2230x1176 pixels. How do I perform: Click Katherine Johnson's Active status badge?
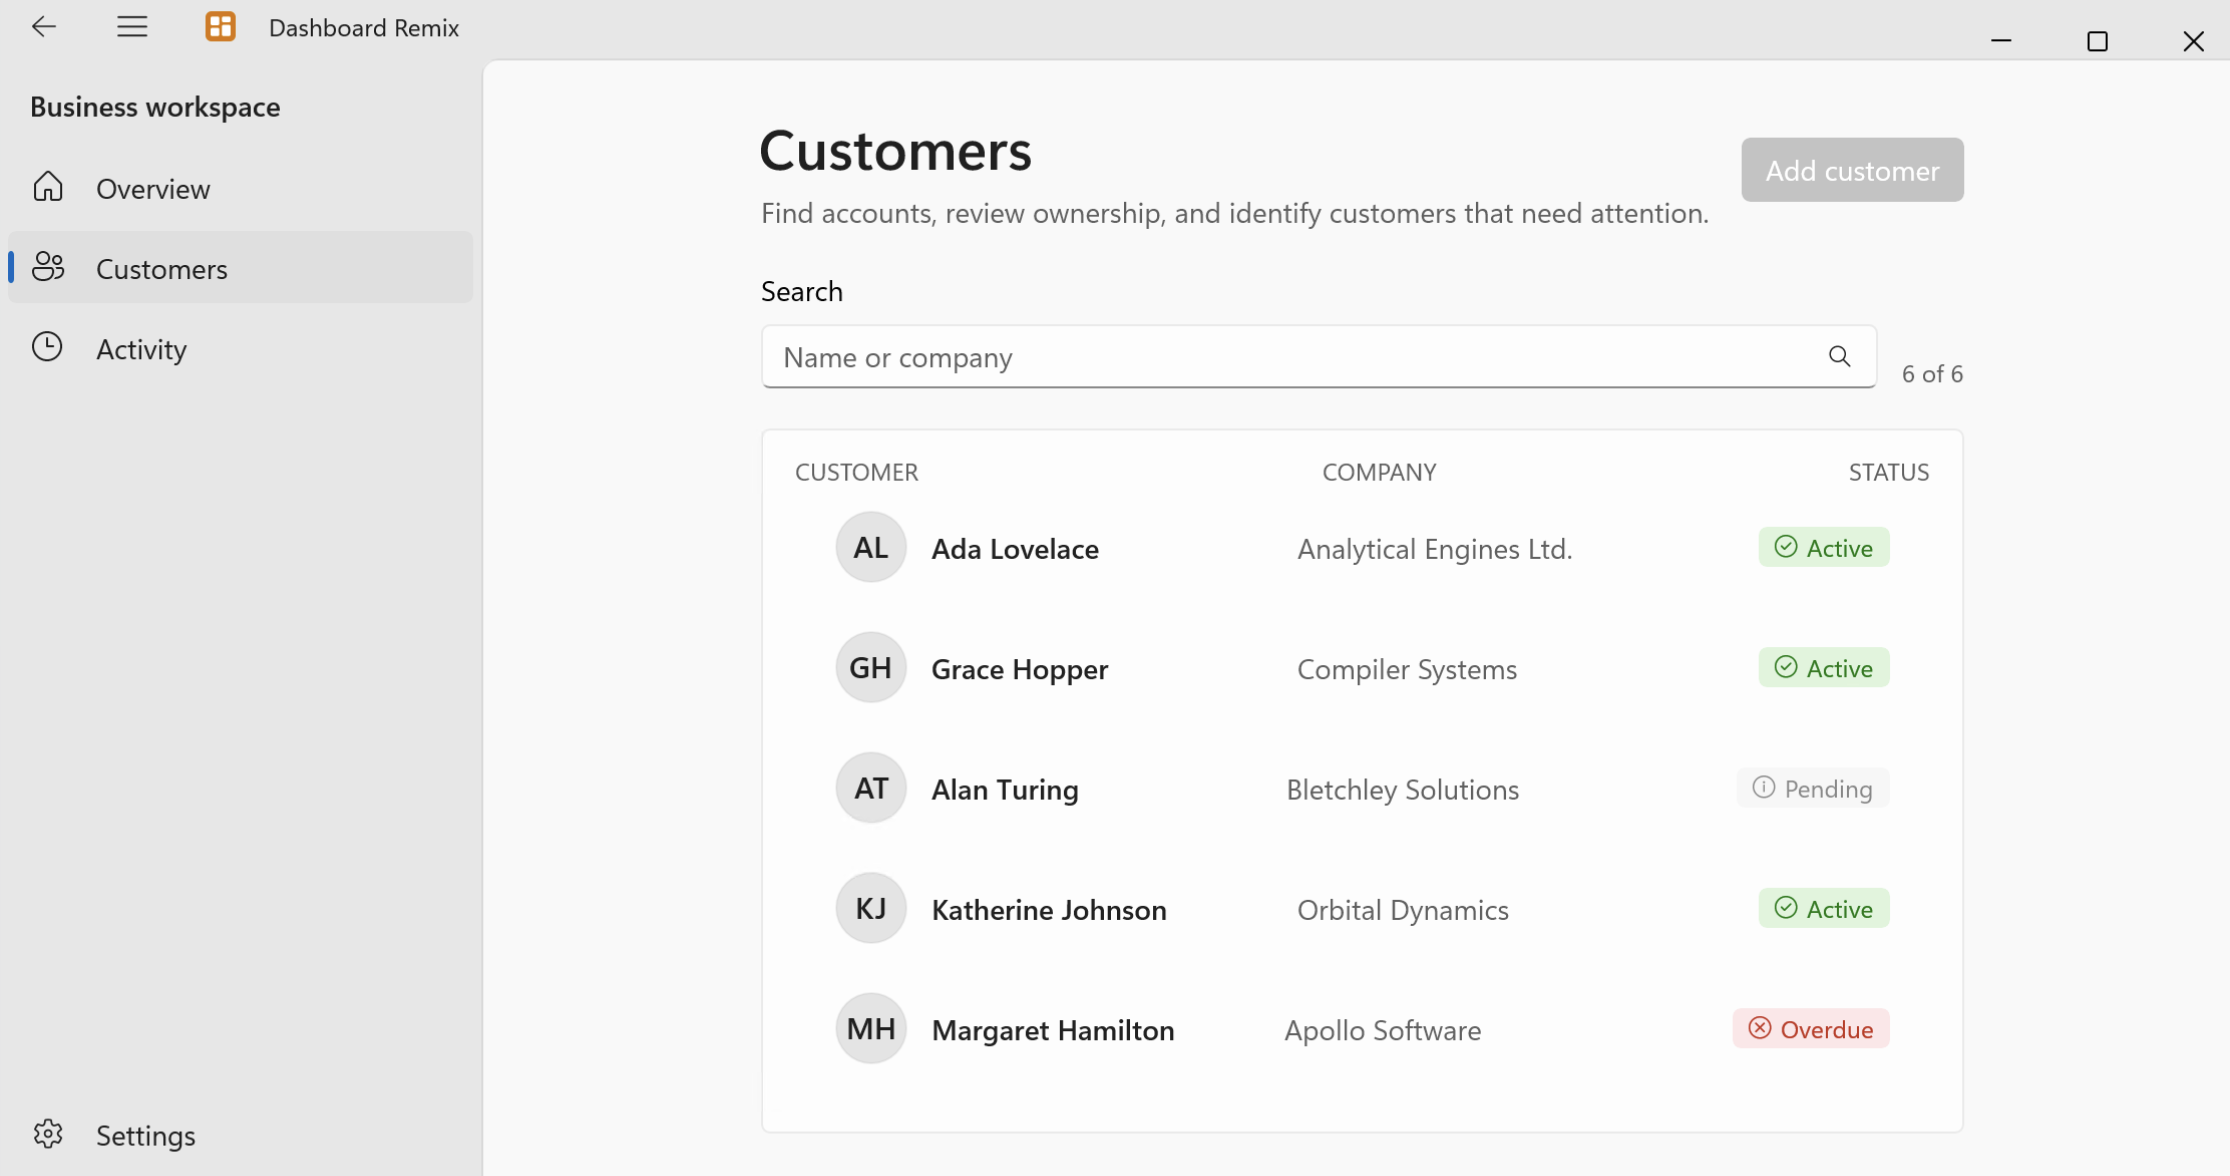[x=1824, y=908]
